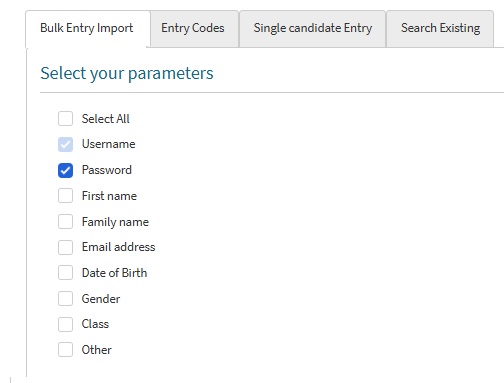This screenshot has width=504, height=383.
Task: Enable the First name checkbox
Action: 65,196
